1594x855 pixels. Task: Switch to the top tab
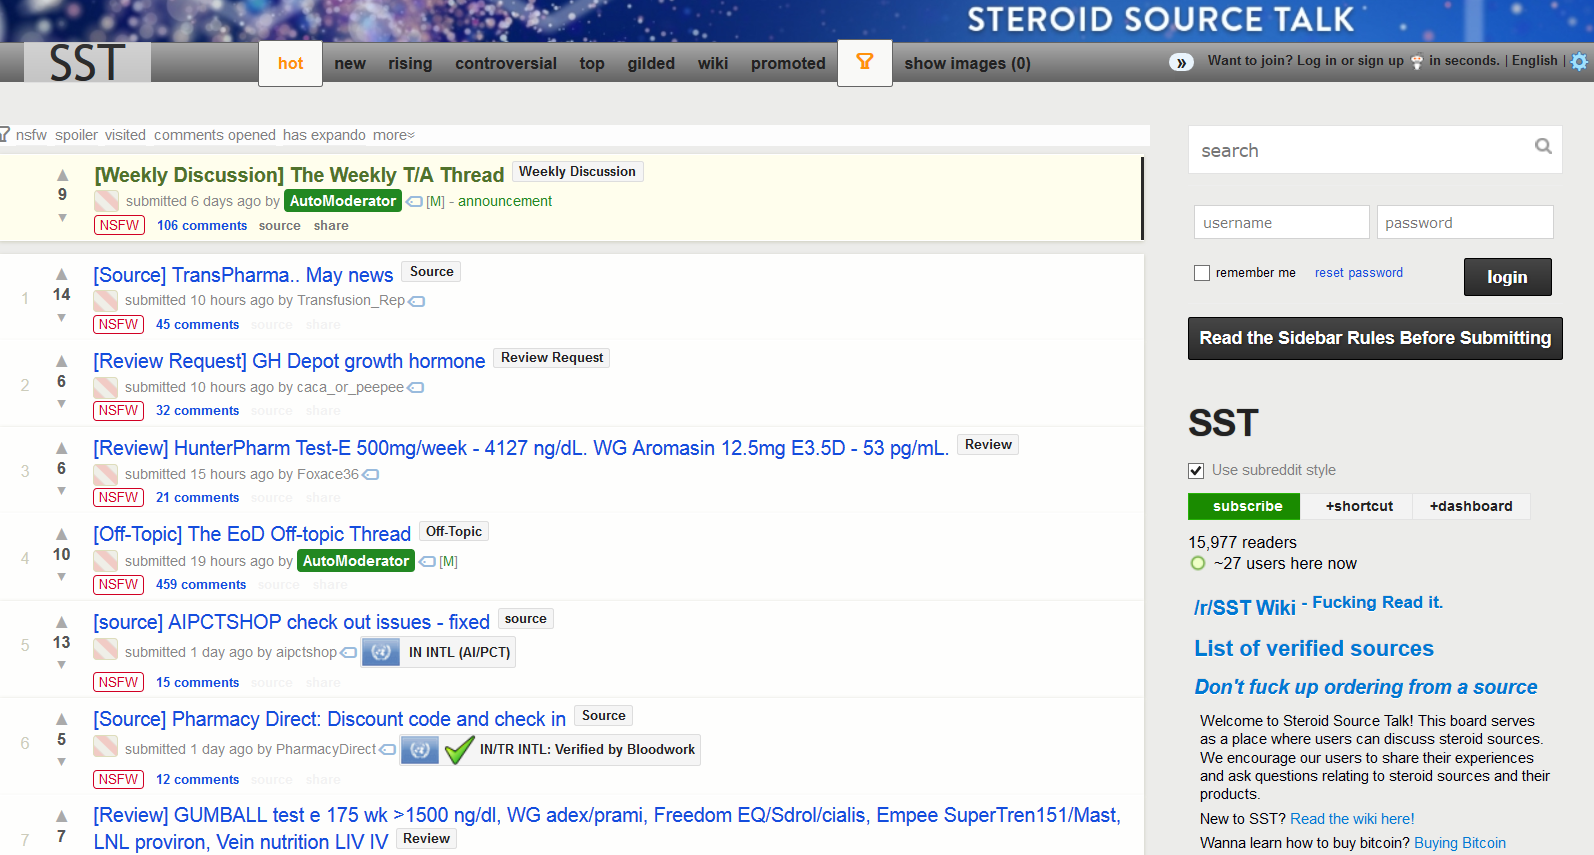[x=592, y=63]
